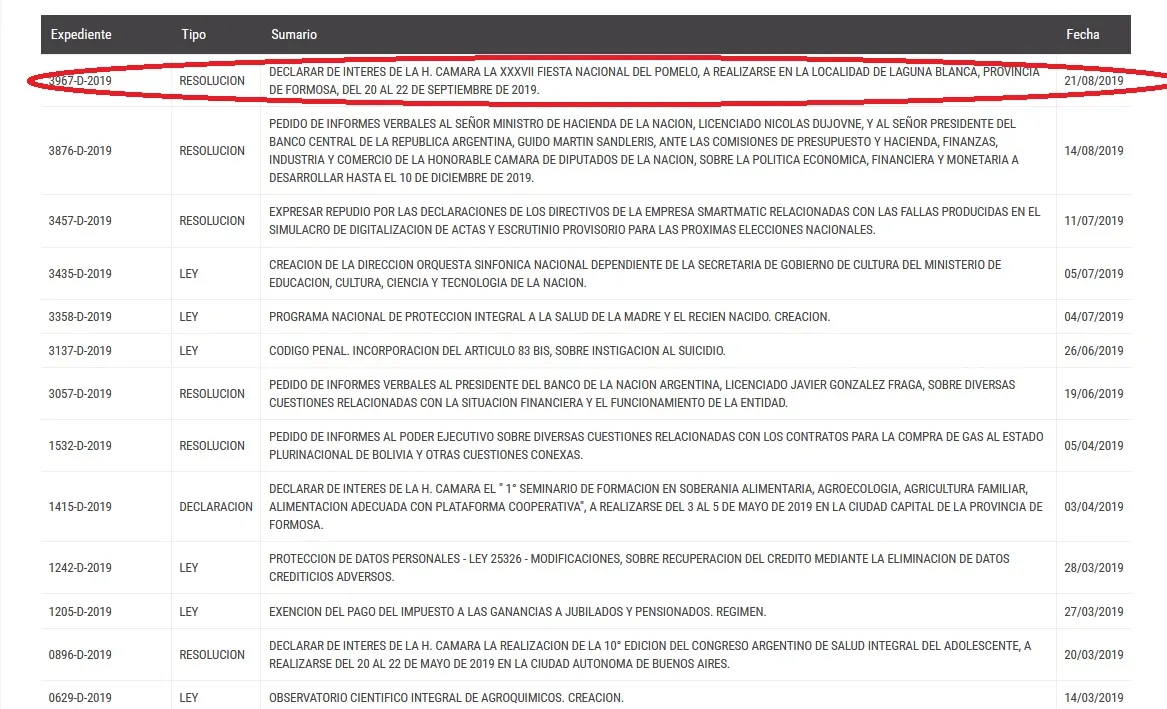This screenshot has height=709, width=1167.
Task: Click the Proteccion de Datos Personales summary
Action: (x=639, y=568)
